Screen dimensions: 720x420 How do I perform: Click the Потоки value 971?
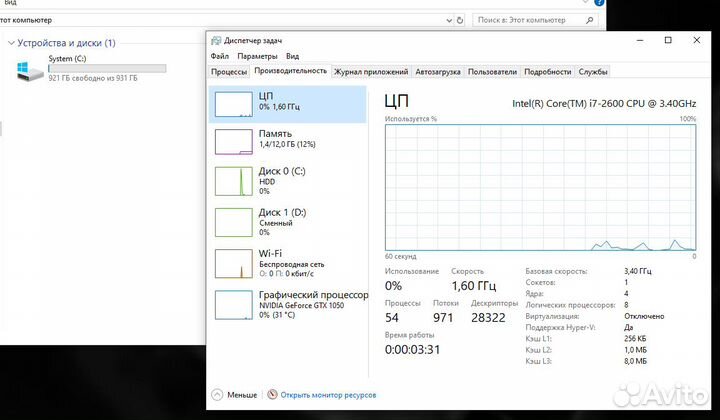point(443,318)
